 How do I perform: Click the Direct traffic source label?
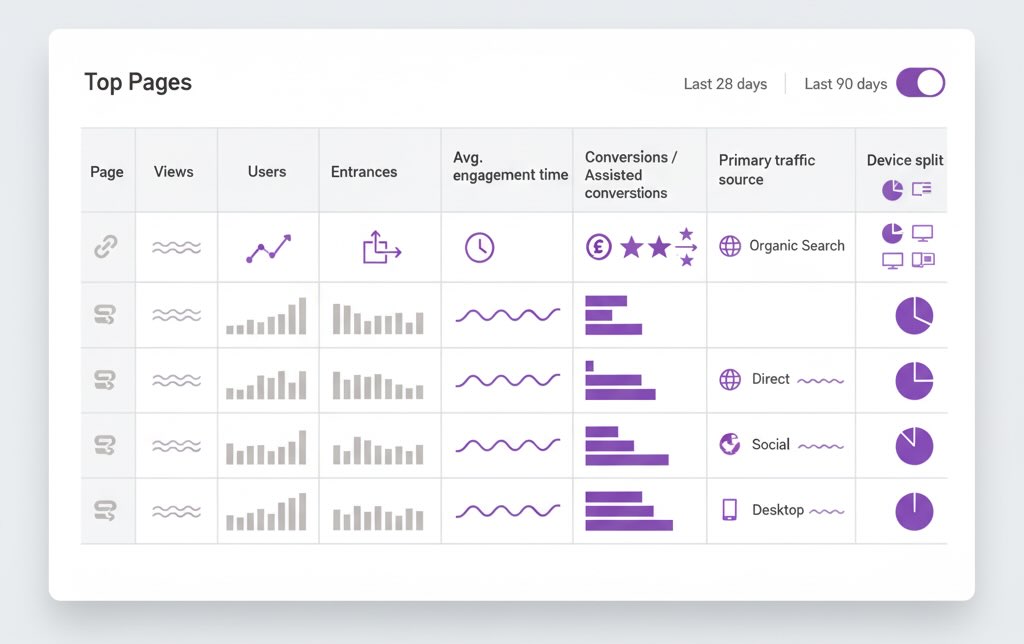click(x=769, y=381)
